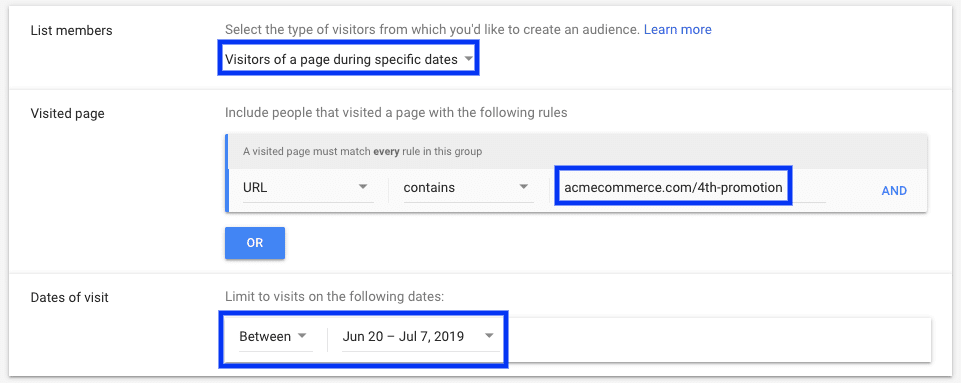Click the arrow icon beside the date range
Viewport: 961px width, 383px height.
point(489,336)
